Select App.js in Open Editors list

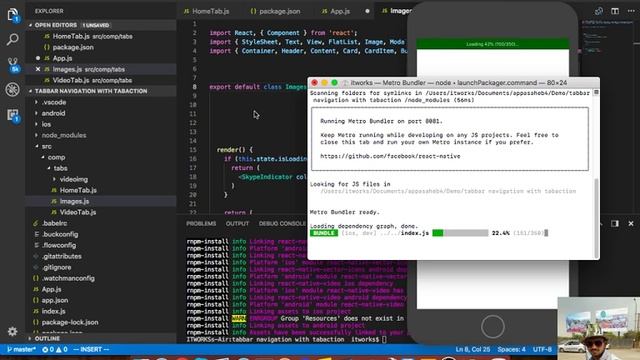[62, 58]
